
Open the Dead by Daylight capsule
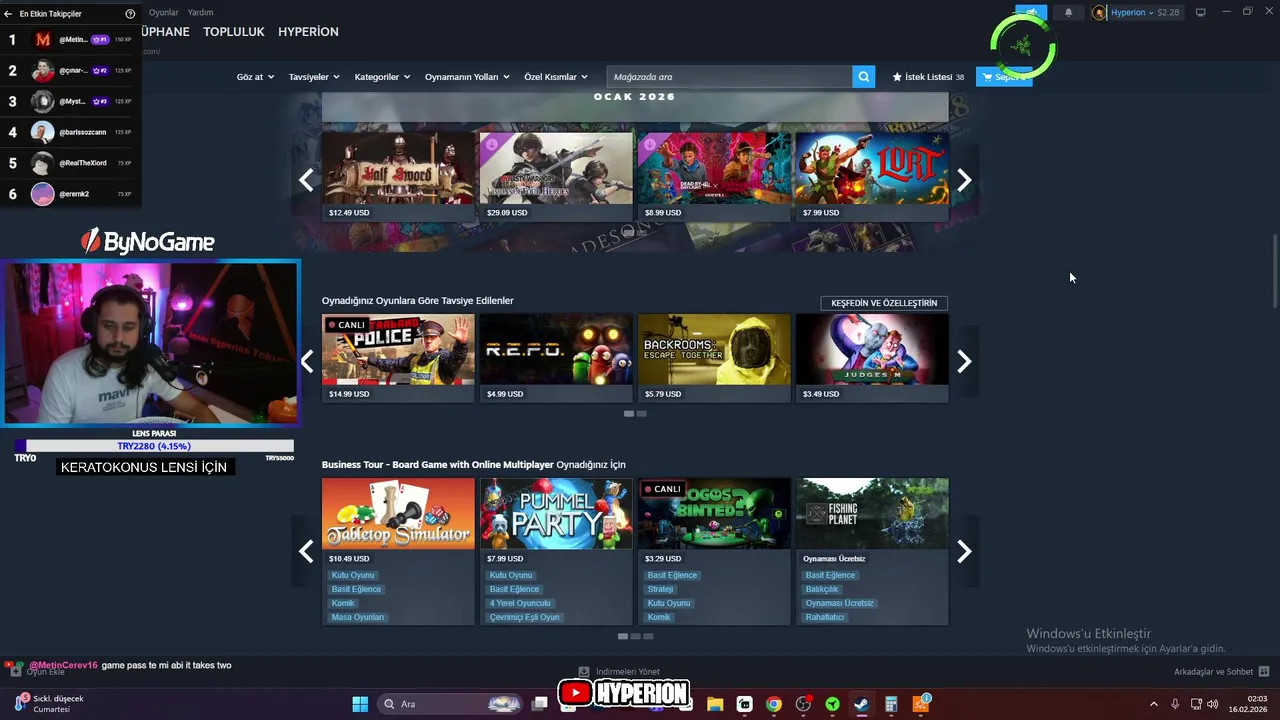(714, 177)
